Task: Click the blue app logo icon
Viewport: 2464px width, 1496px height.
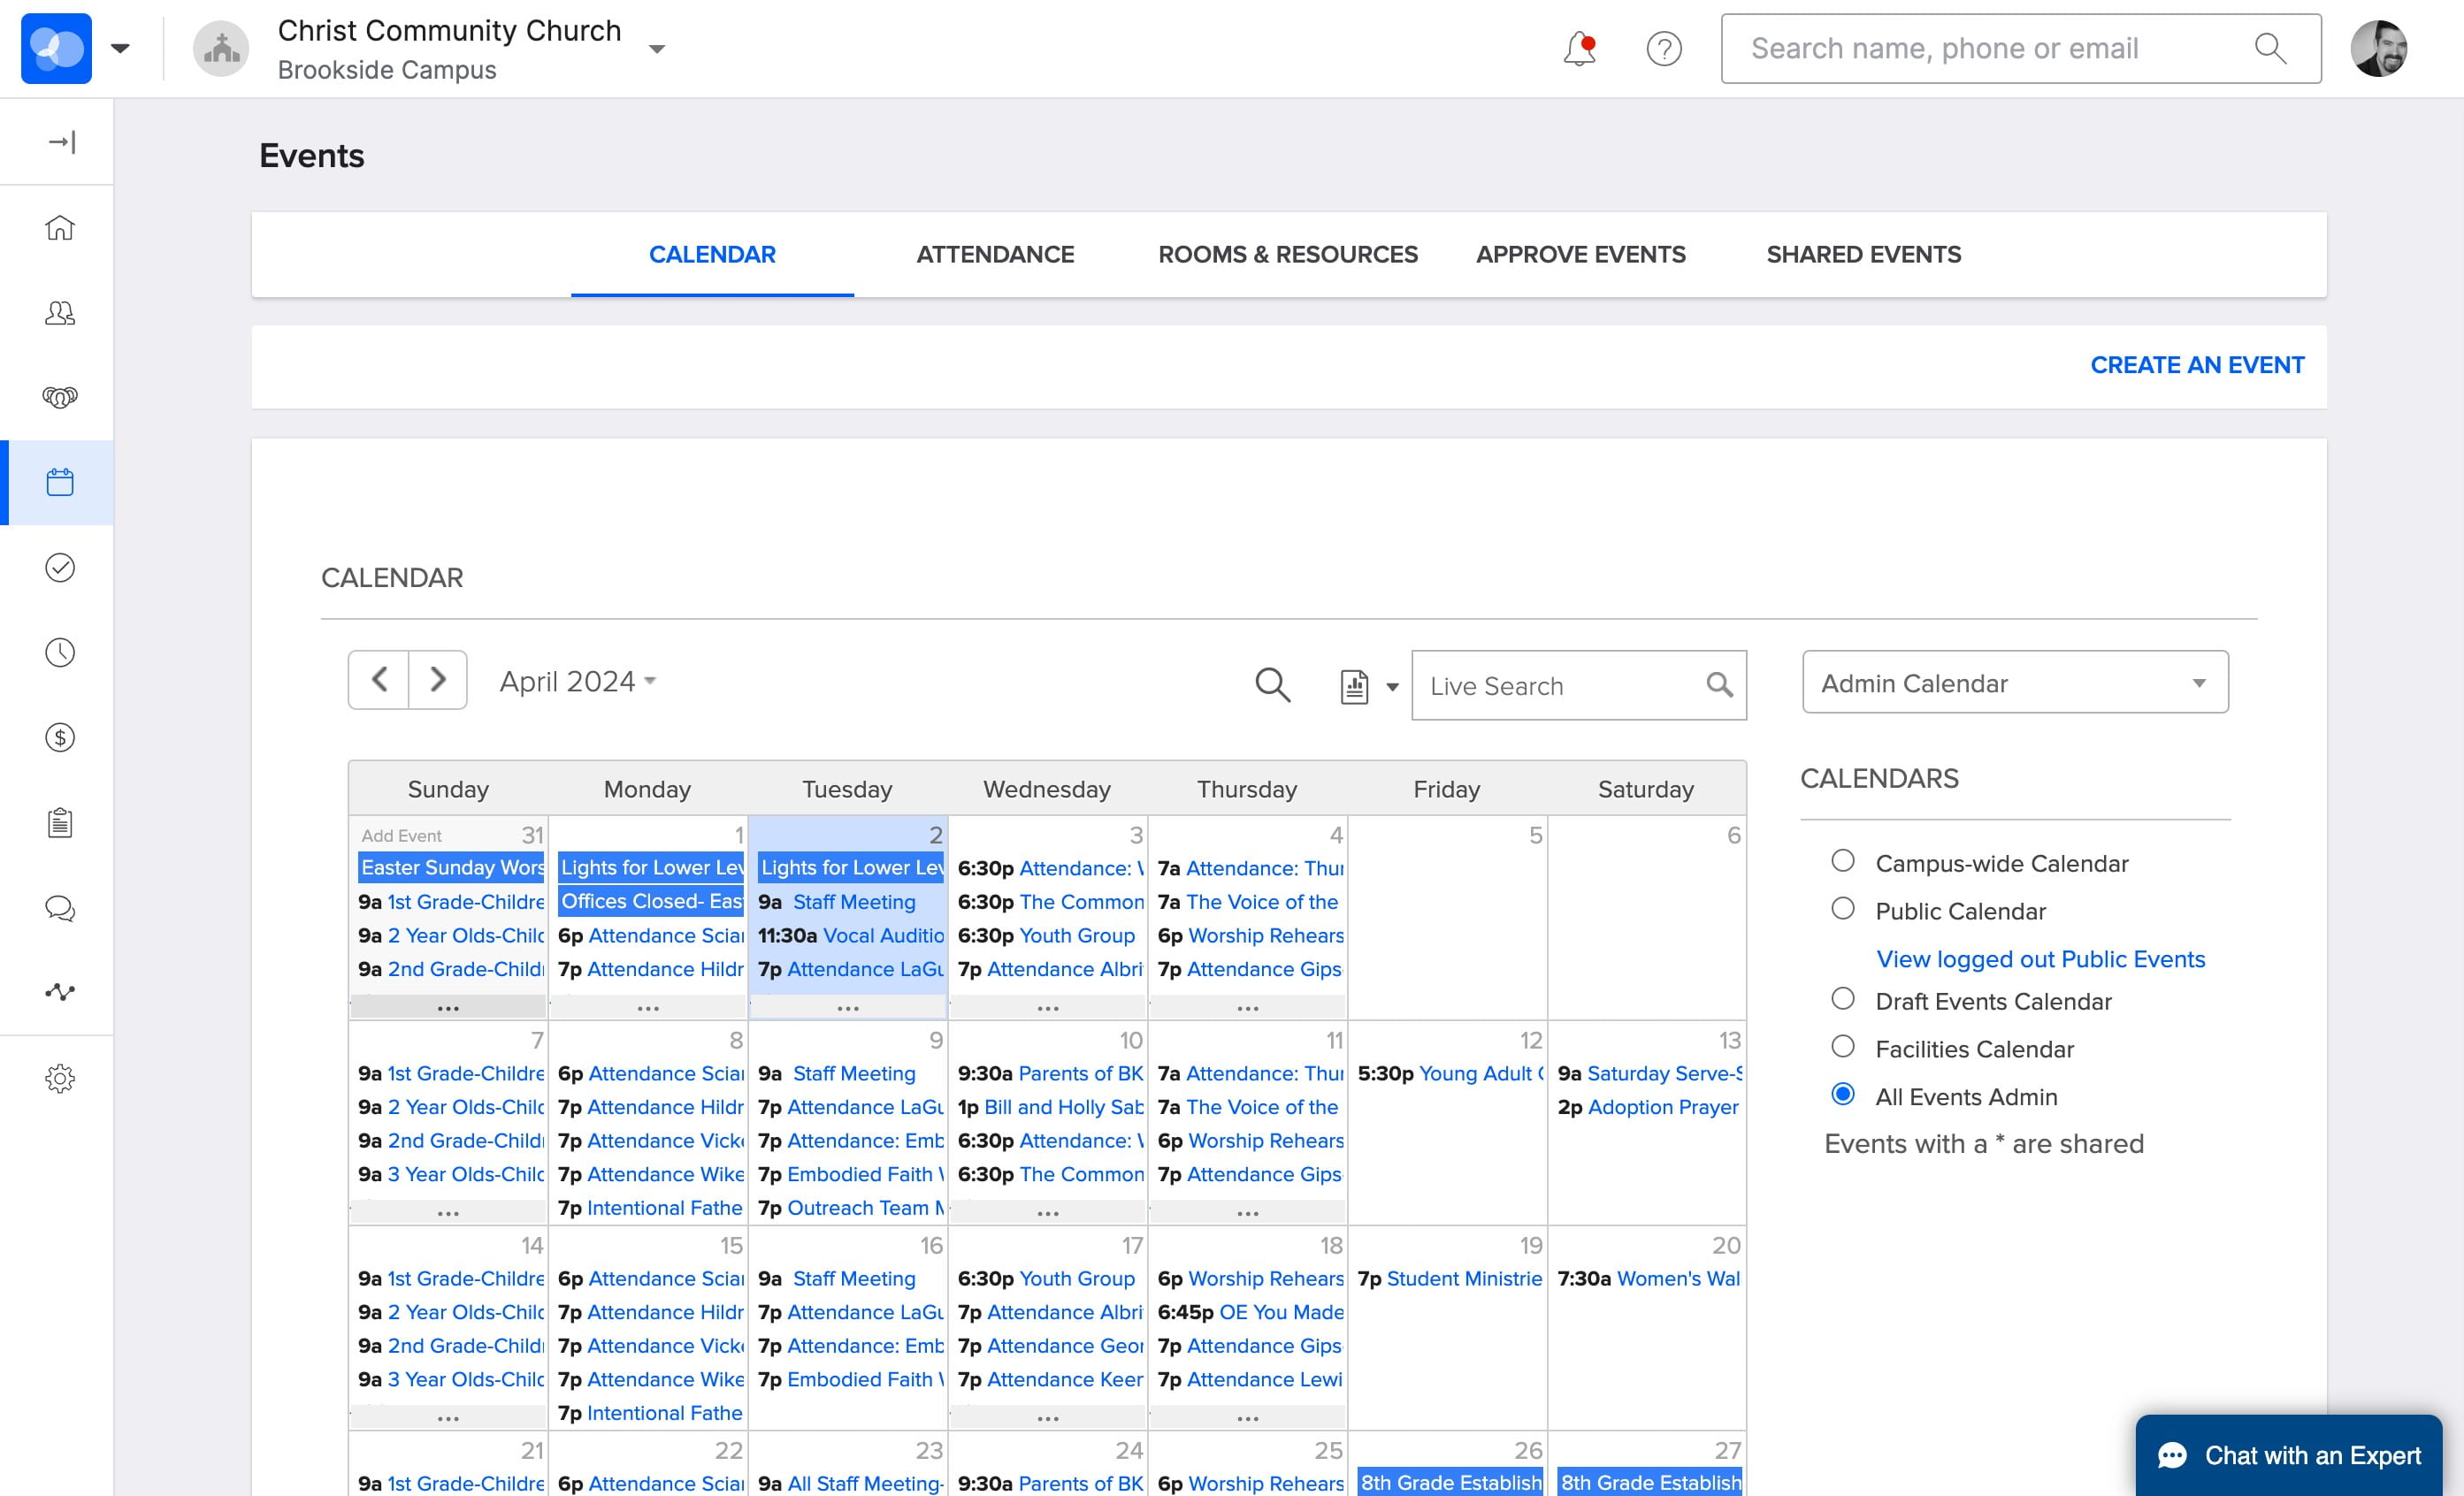Action: coord(56,48)
